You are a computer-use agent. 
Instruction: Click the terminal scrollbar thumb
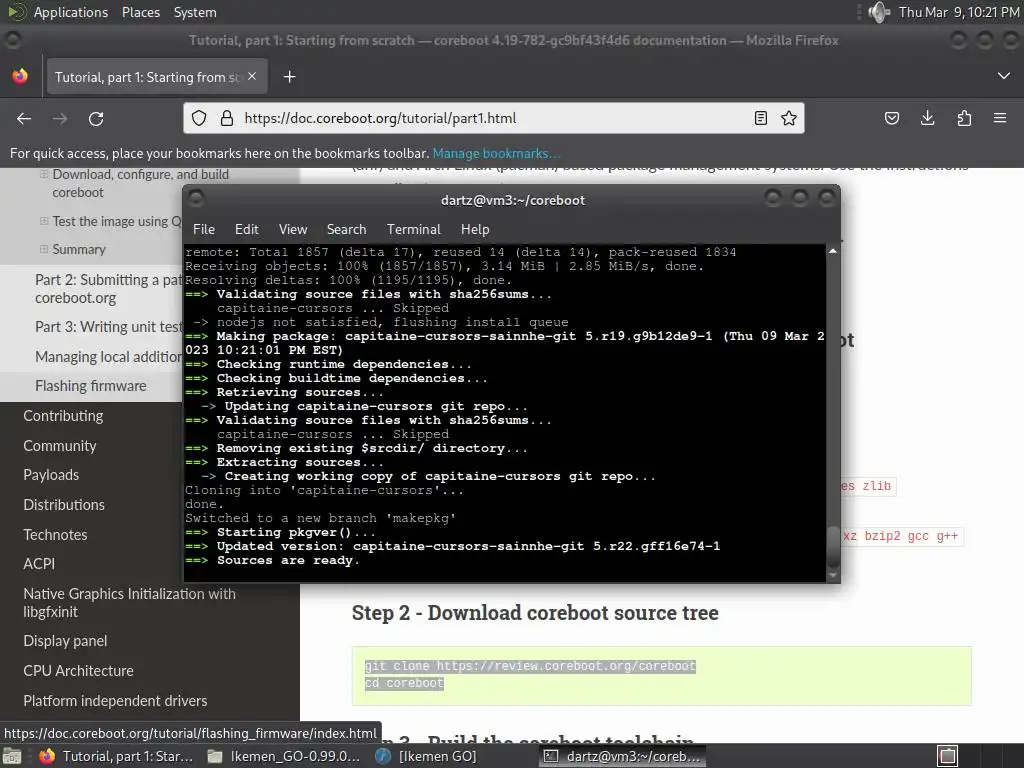pos(833,547)
